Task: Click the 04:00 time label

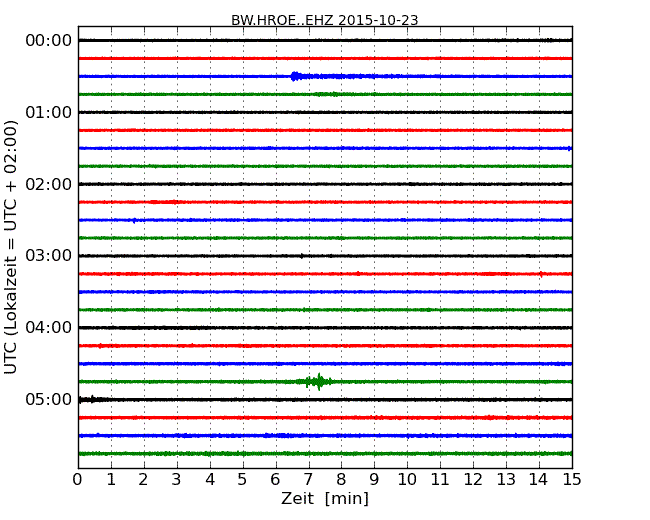Action: tap(49, 328)
